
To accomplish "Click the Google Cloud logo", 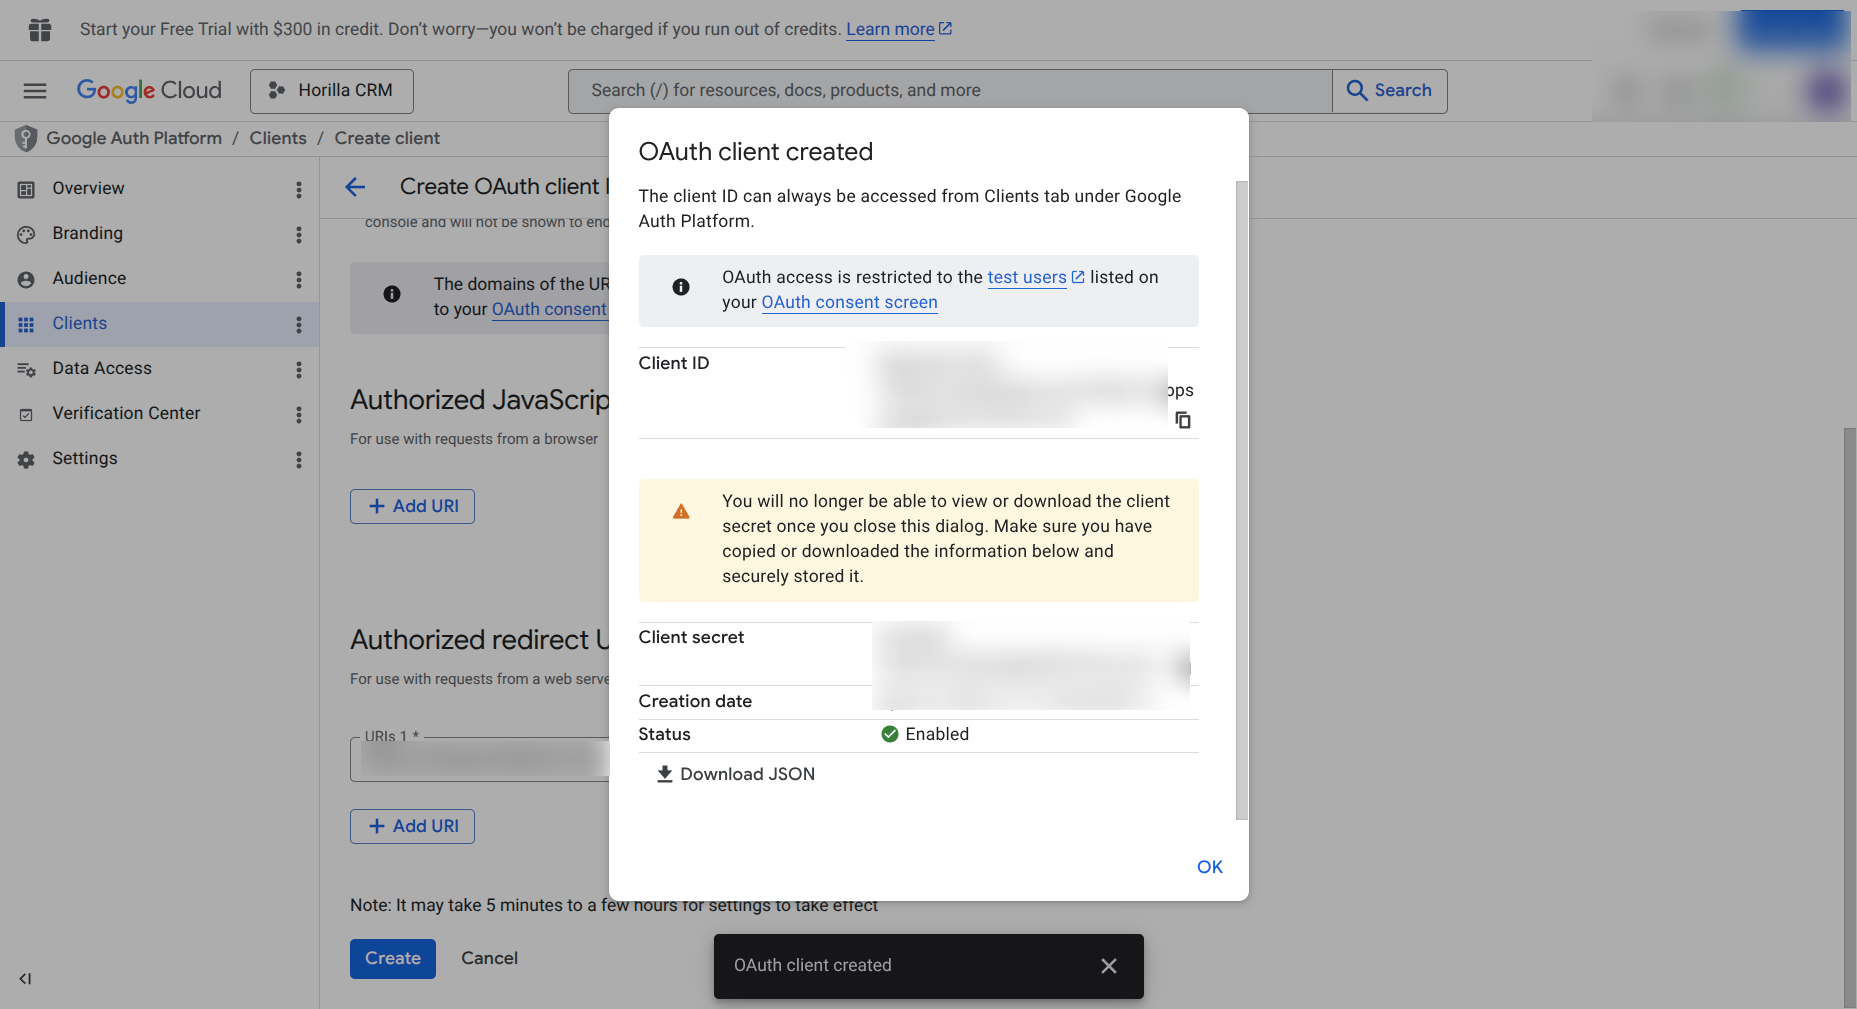I will 149,90.
